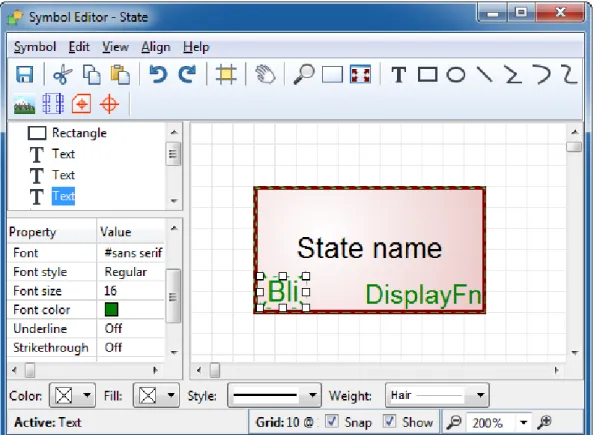This screenshot has width=594, height=435.
Task: Click the Undo arrow icon
Action: 158,74
